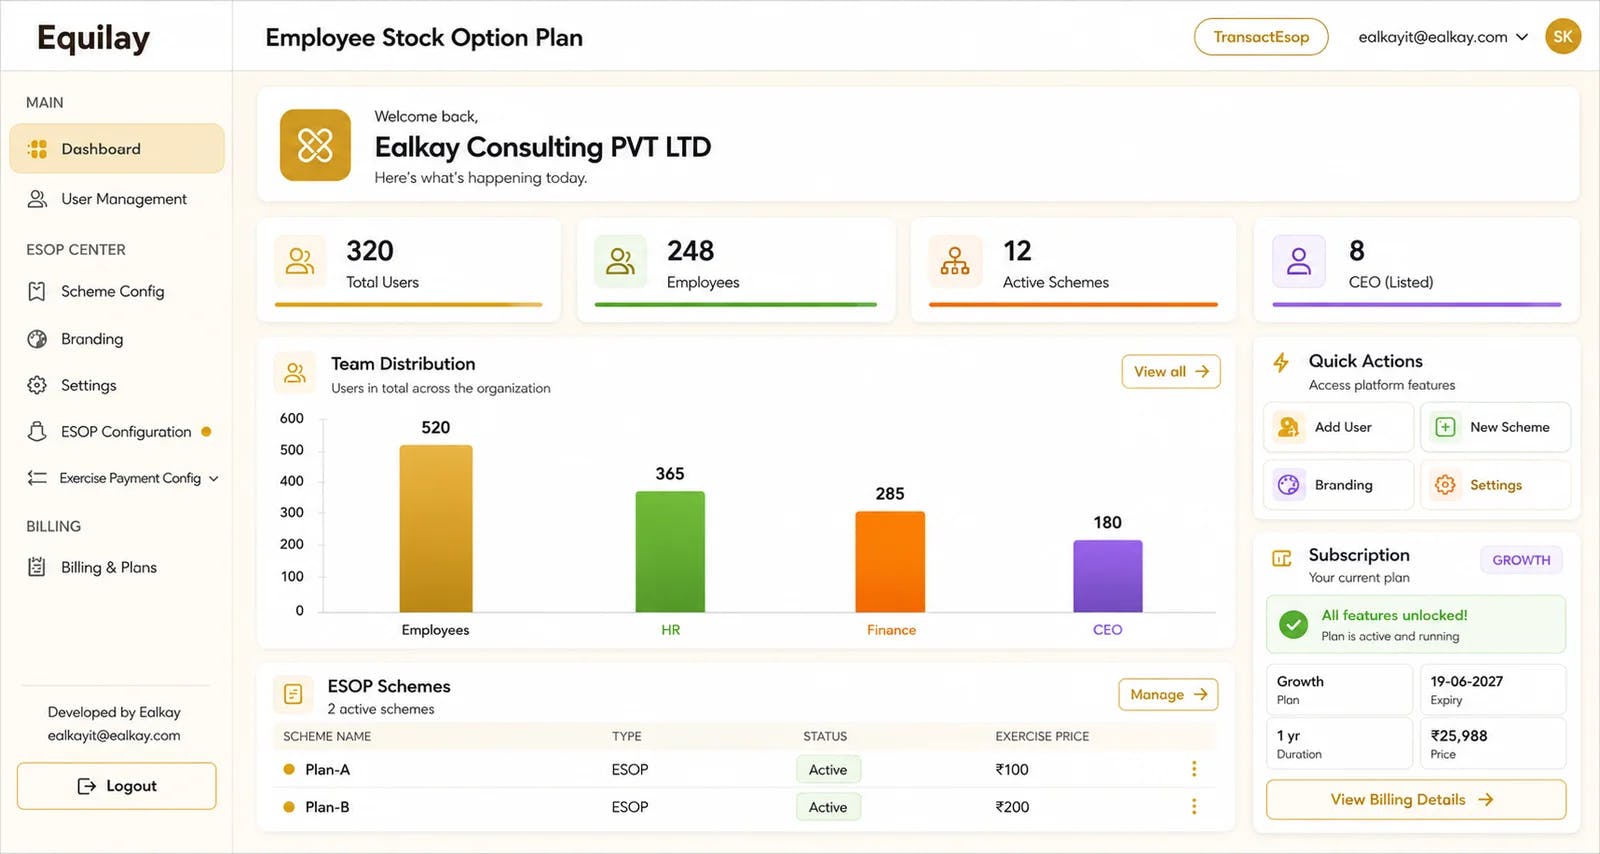Viewport: 1600px width, 854px height.
Task: Click the SK user avatar
Action: [1563, 37]
